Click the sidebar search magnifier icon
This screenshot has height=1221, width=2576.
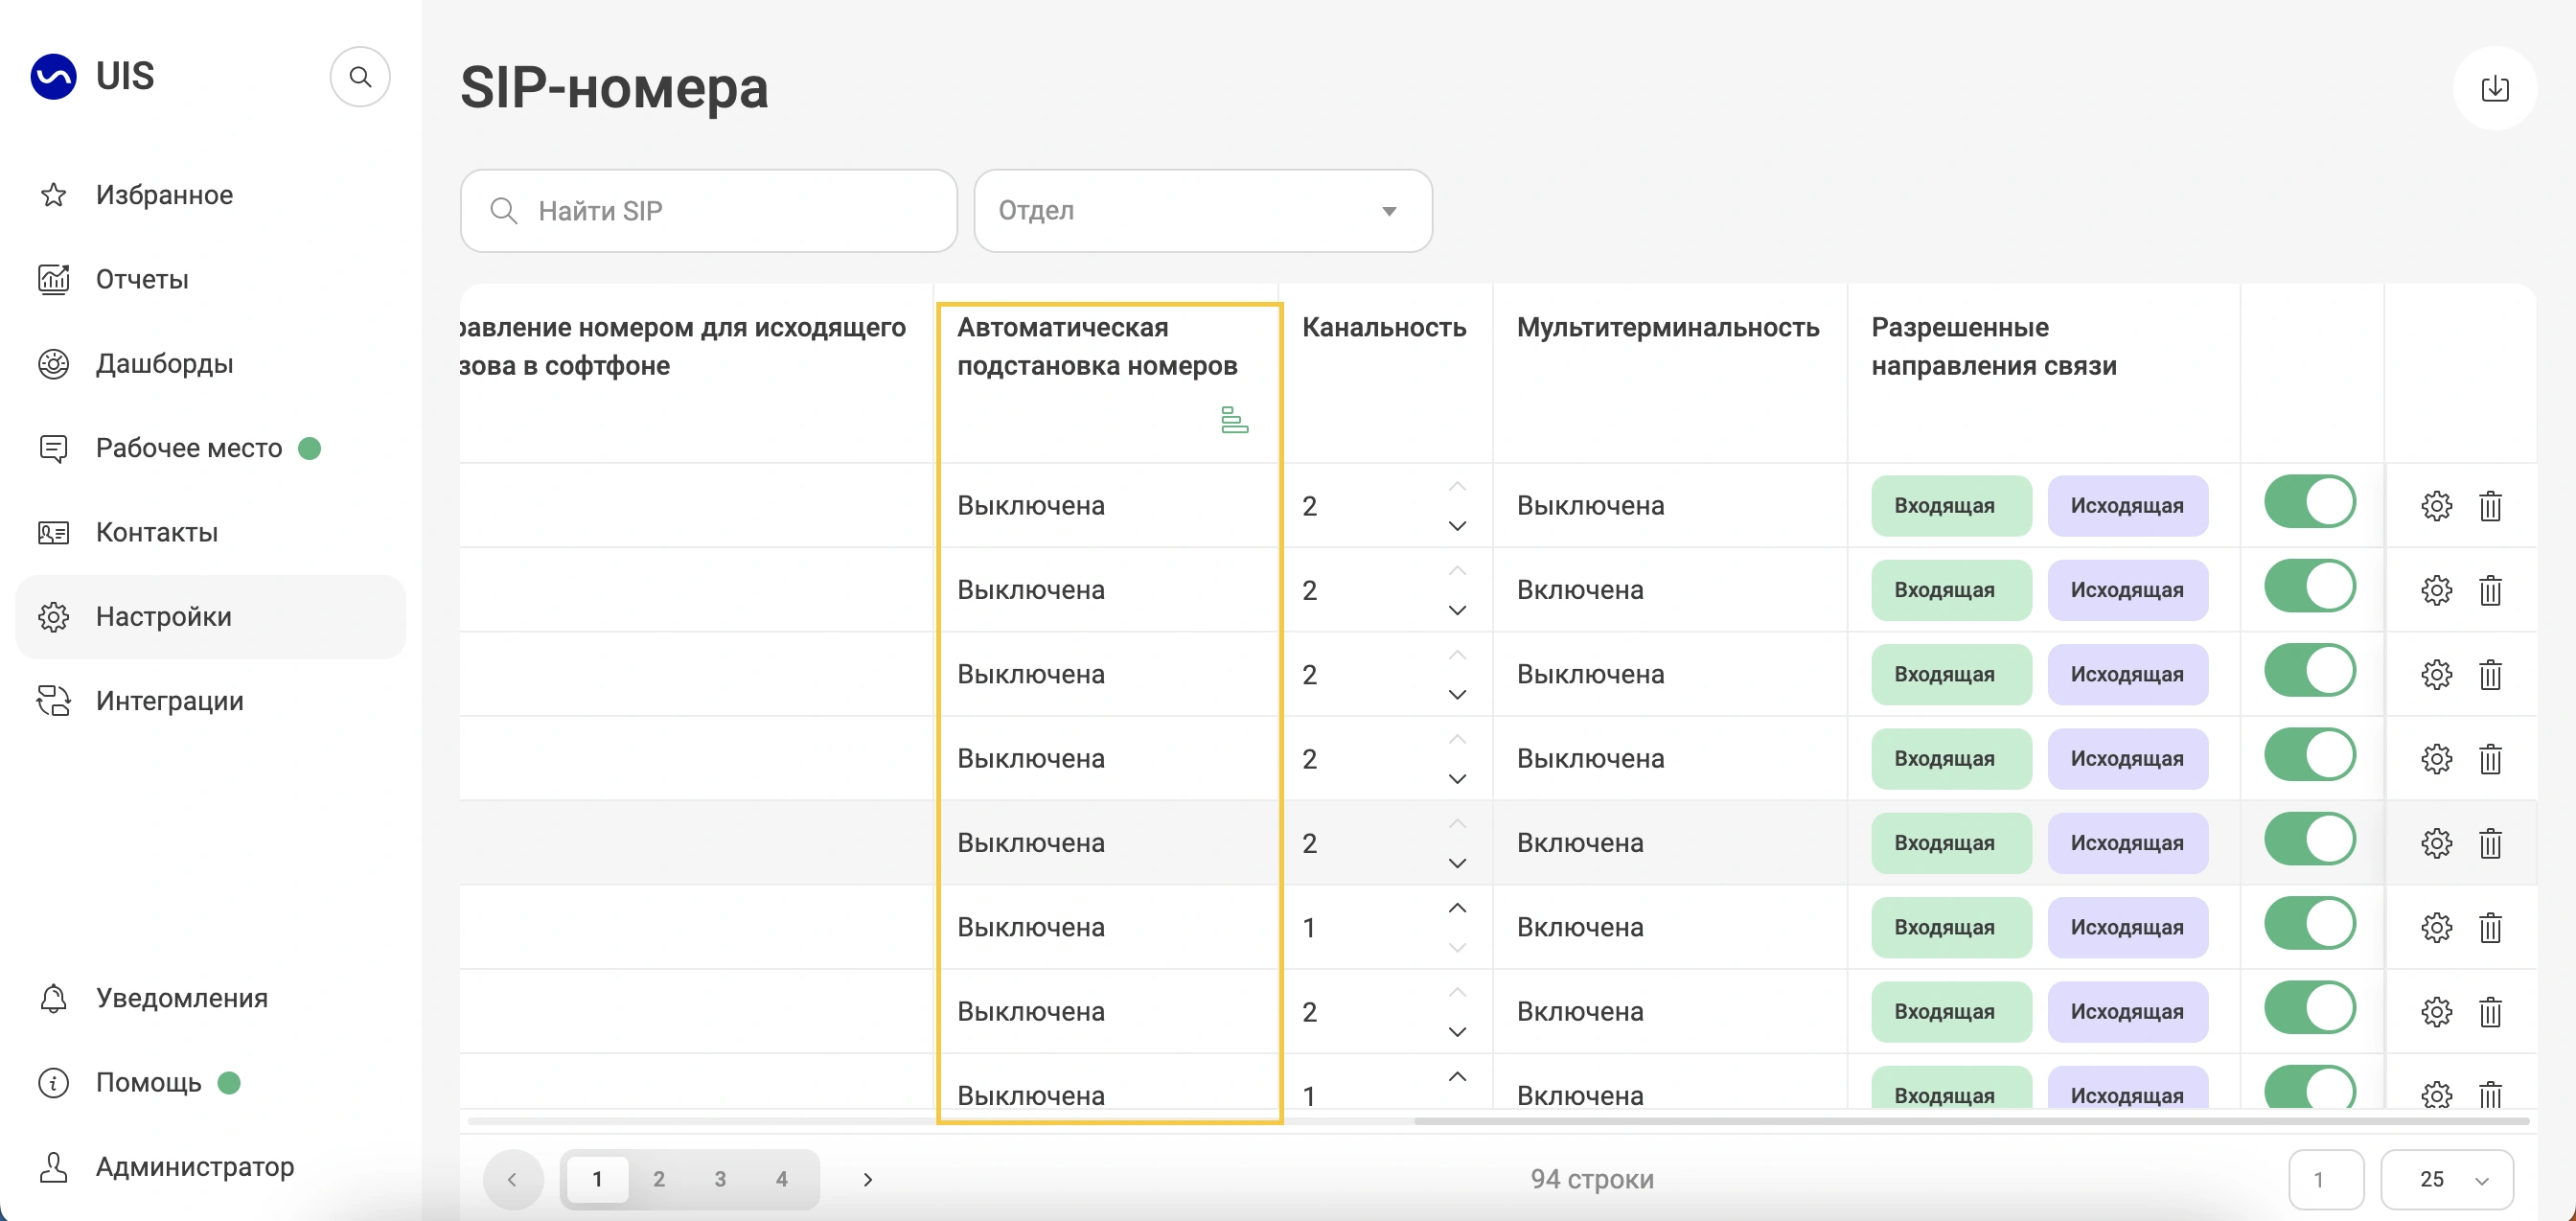[360, 77]
